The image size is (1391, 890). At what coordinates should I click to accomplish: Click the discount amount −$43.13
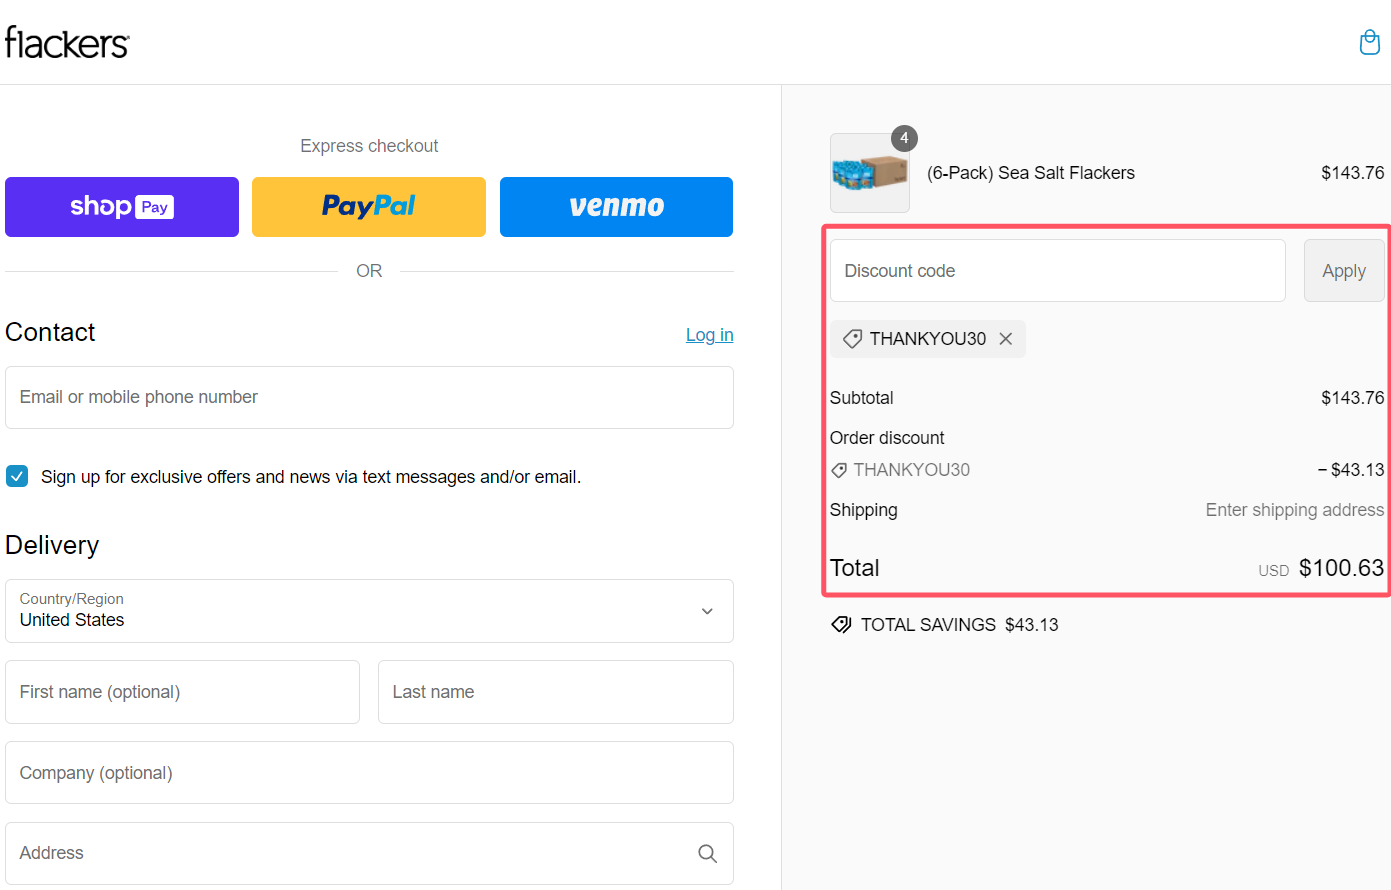[x=1351, y=470]
